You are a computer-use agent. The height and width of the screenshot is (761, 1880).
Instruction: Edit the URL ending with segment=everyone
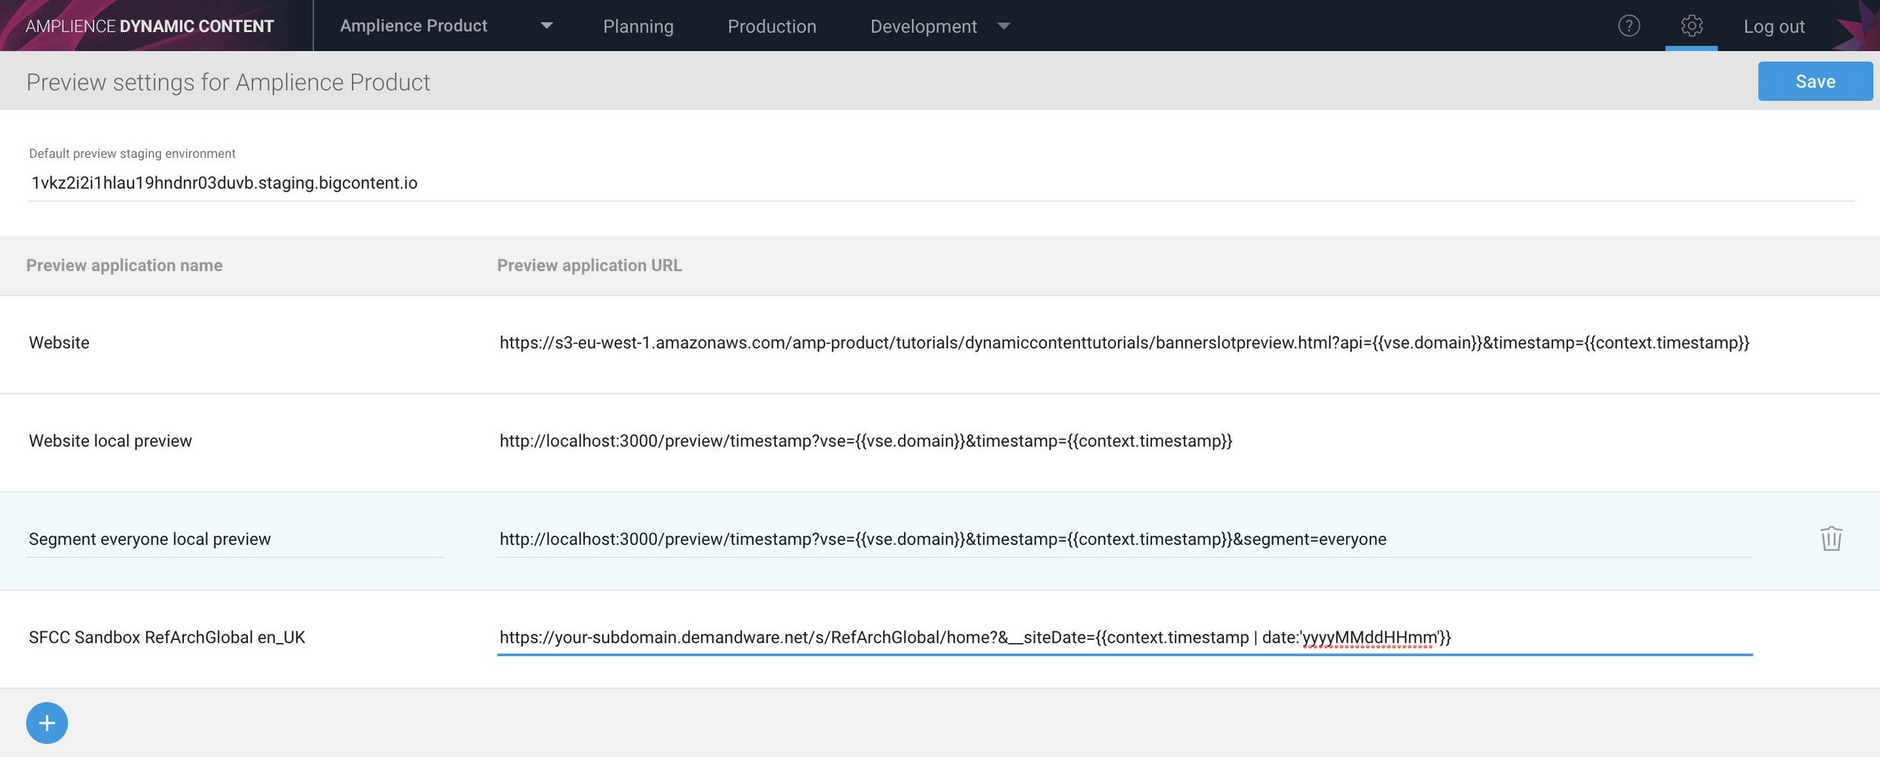point(1124,539)
